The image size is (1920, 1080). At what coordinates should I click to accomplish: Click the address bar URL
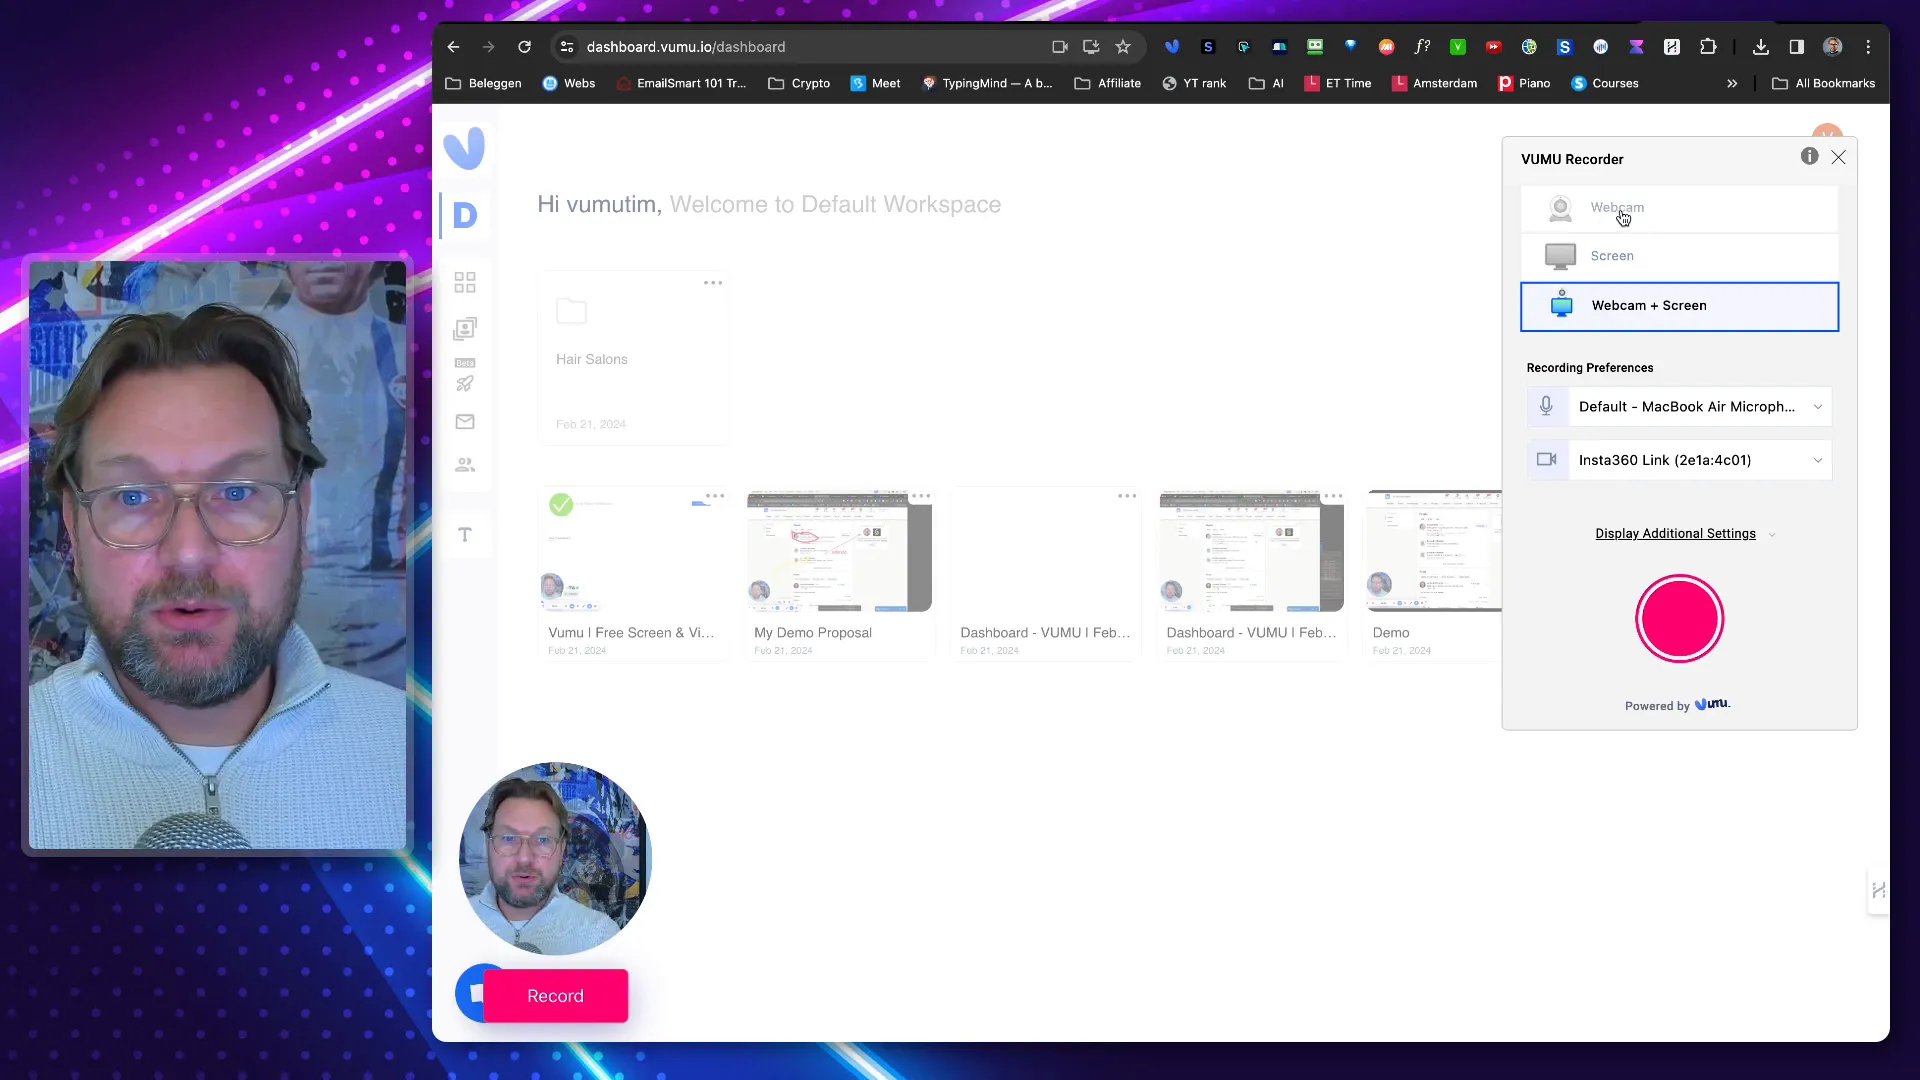(x=686, y=47)
